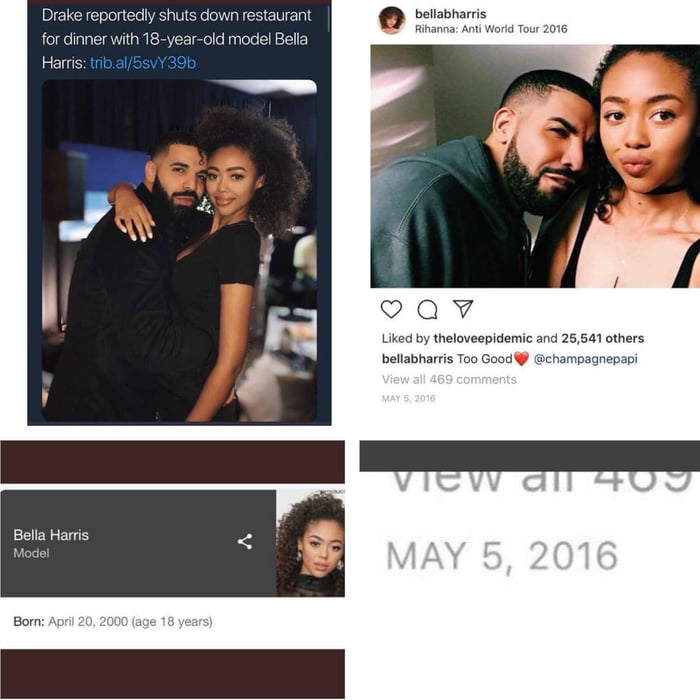This screenshot has height=700, width=700.
Task: Tap the heart like icon
Action: pyautogui.click(x=391, y=309)
